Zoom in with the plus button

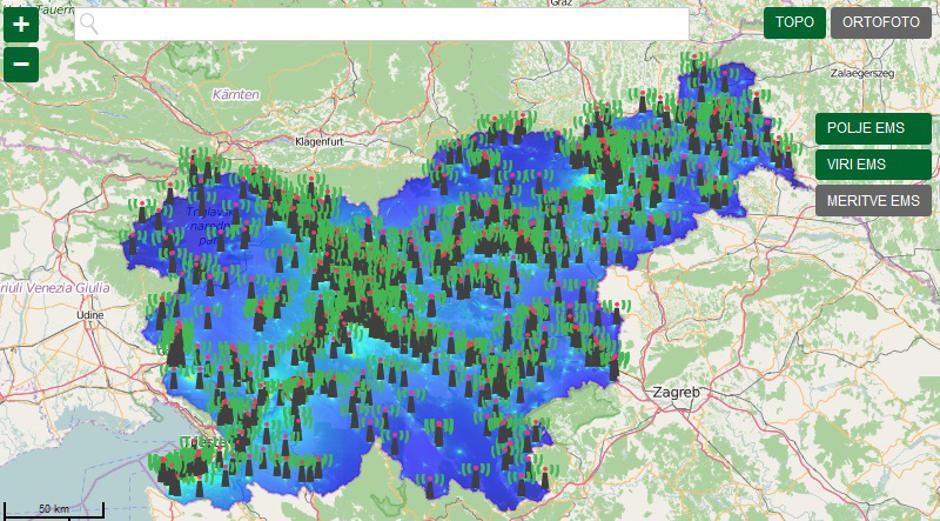click(21, 24)
